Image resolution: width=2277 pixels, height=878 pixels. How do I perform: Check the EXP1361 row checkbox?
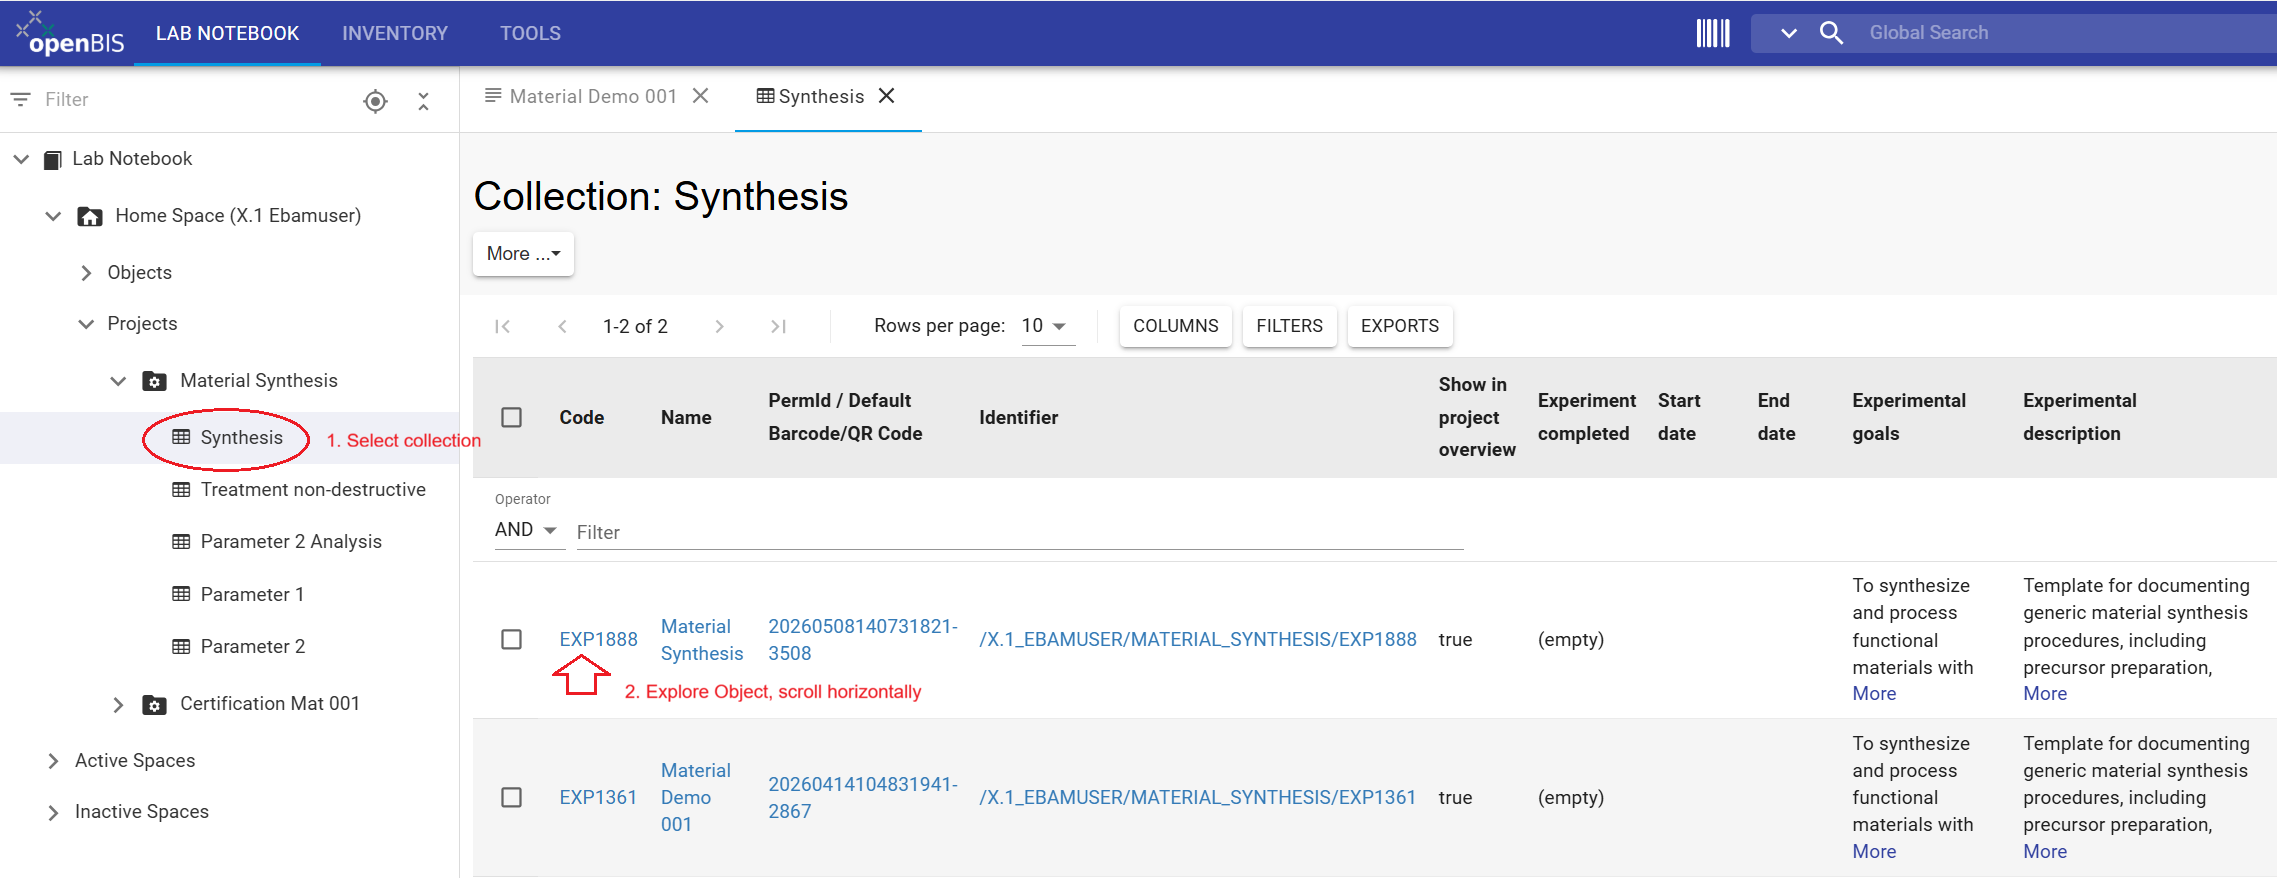tap(511, 797)
